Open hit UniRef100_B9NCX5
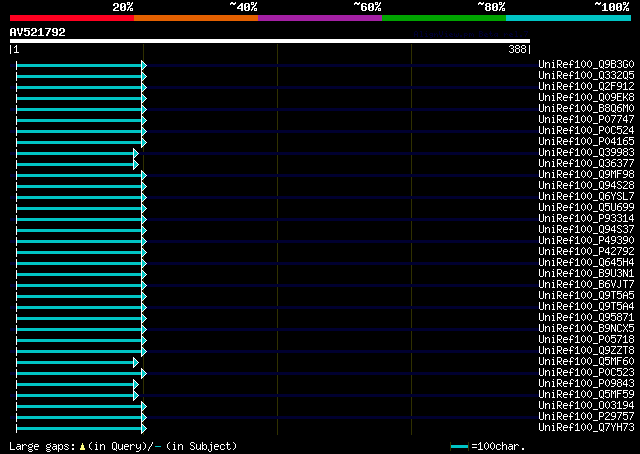The height and width of the screenshot is (454, 640). [x=586, y=329]
